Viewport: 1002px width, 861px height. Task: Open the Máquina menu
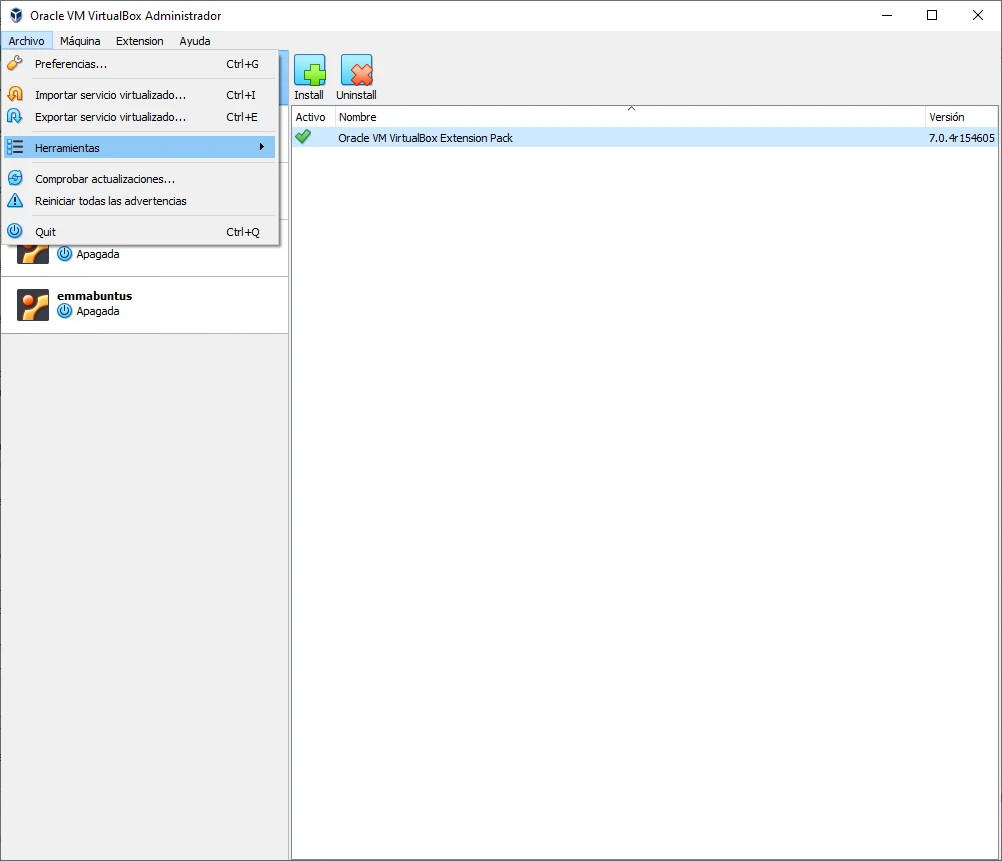(80, 41)
